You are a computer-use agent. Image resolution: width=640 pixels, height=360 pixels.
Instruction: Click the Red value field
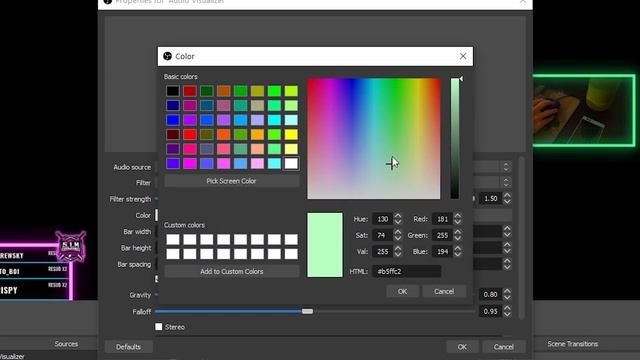pyautogui.click(x=442, y=219)
